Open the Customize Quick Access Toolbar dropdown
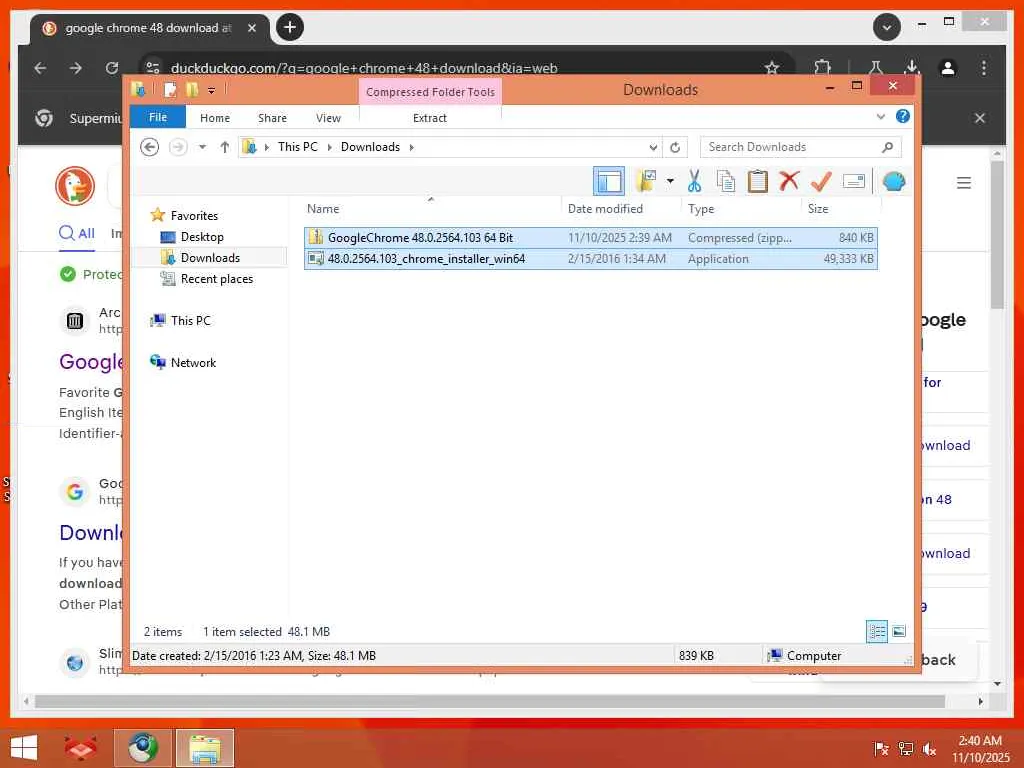1024x768 pixels. pyautogui.click(x=211, y=90)
